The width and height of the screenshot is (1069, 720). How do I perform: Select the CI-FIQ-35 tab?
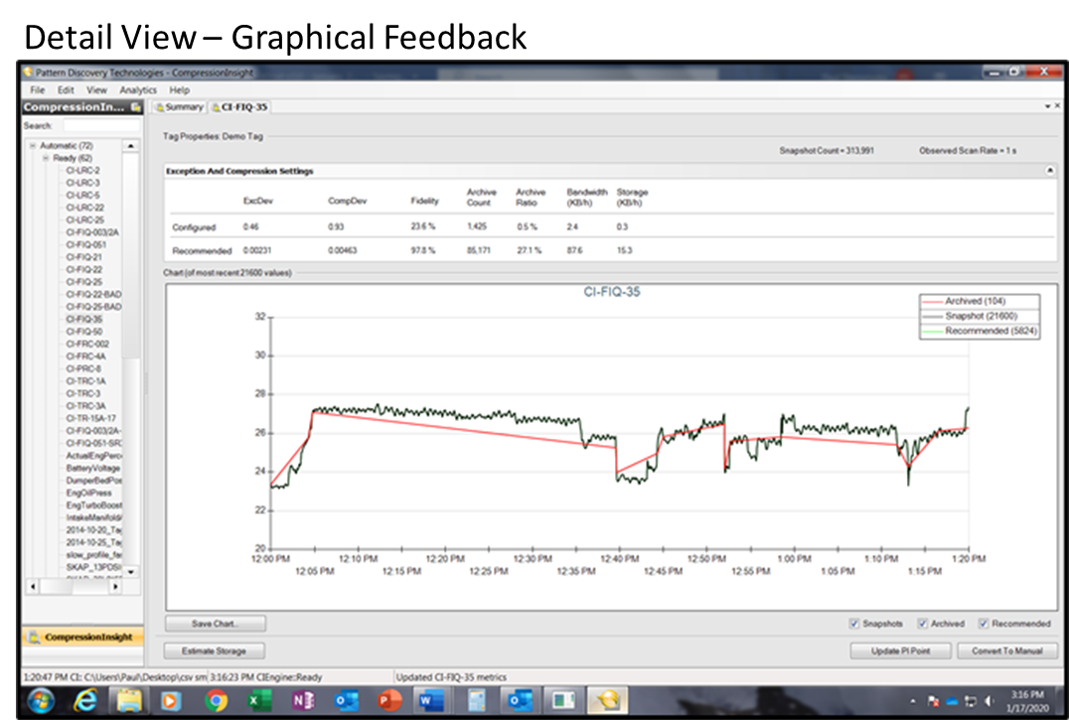(239, 107)
